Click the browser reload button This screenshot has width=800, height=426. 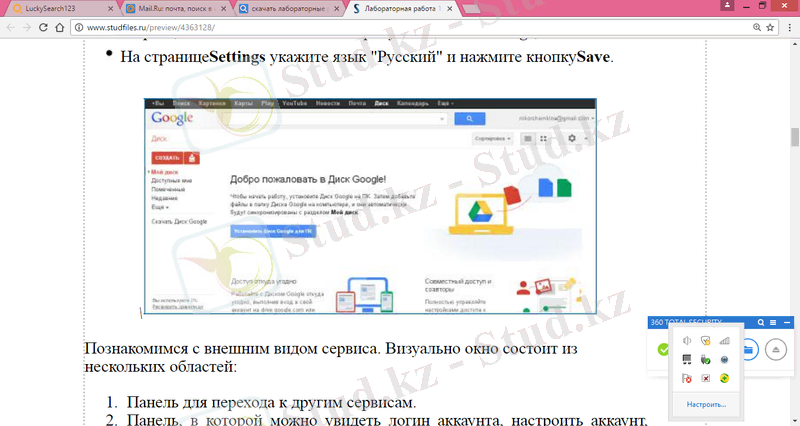point(59,28)
